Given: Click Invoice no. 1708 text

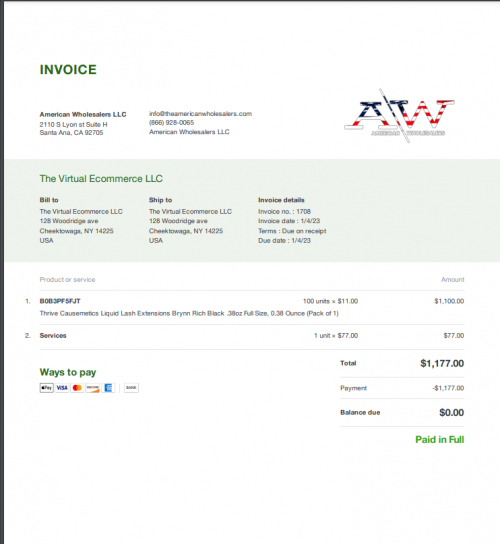Looking at the screenshot, I should click(x=285, y=211).
